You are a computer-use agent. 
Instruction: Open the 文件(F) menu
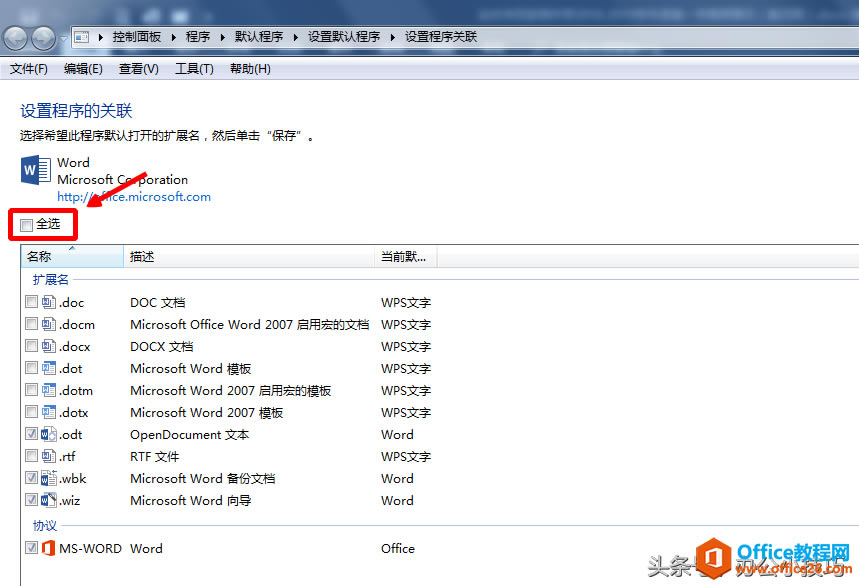29,69
